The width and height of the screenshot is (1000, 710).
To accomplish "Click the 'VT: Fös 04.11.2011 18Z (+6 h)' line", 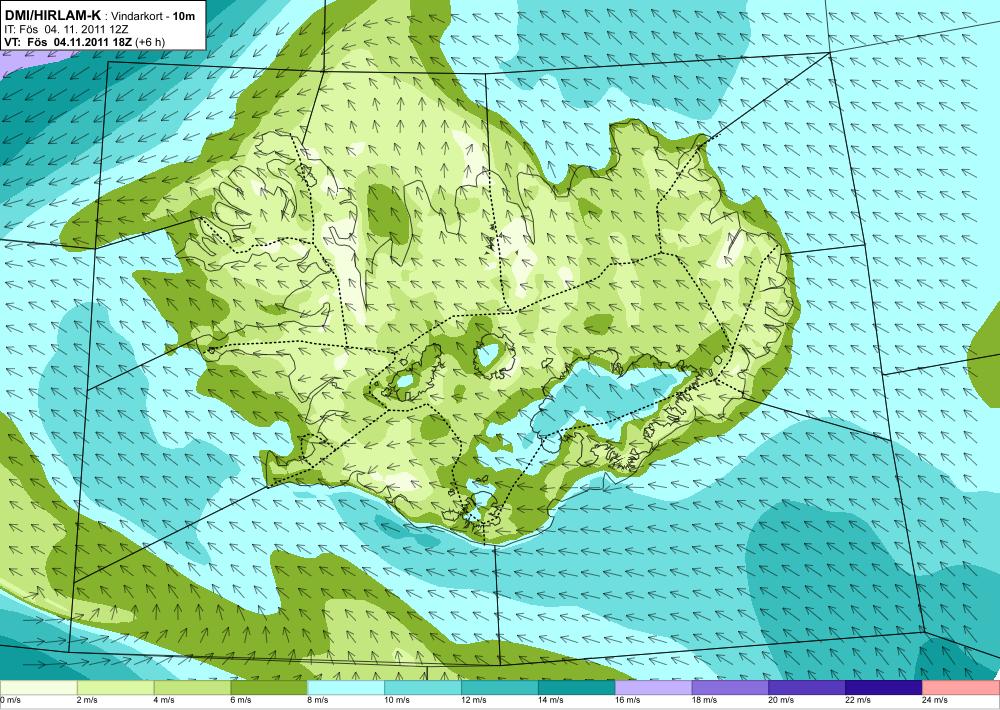I will [84, 42].
